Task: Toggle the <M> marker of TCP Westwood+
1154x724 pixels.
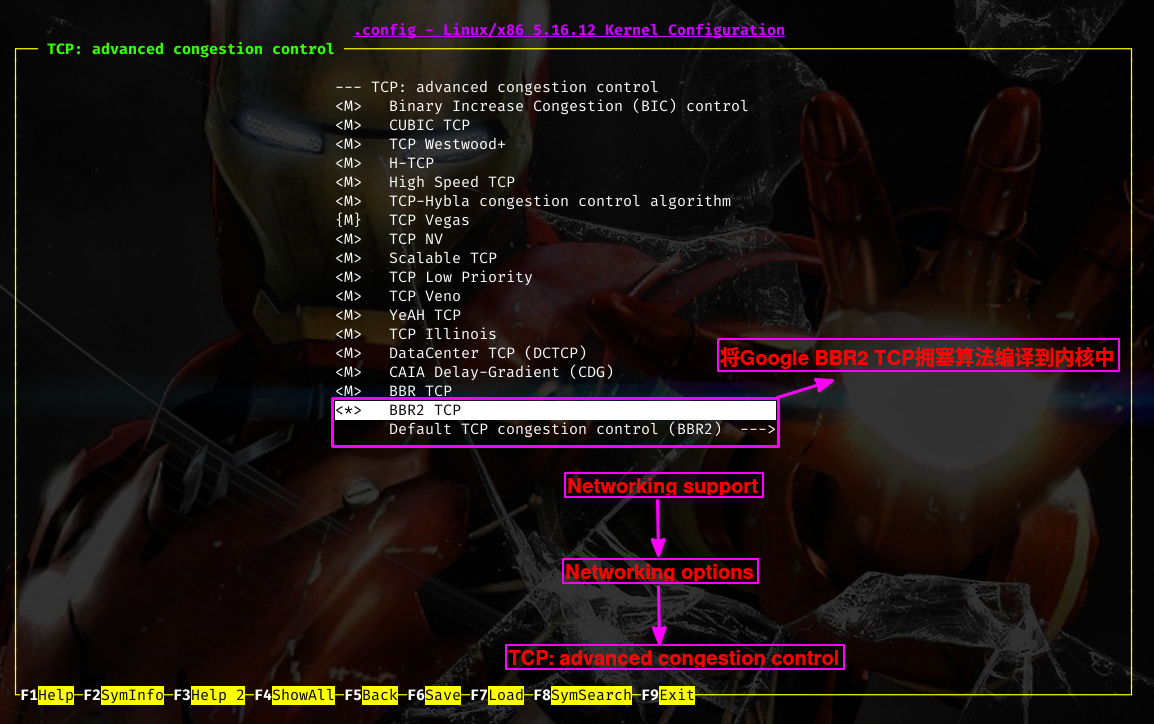Action: 348,144
